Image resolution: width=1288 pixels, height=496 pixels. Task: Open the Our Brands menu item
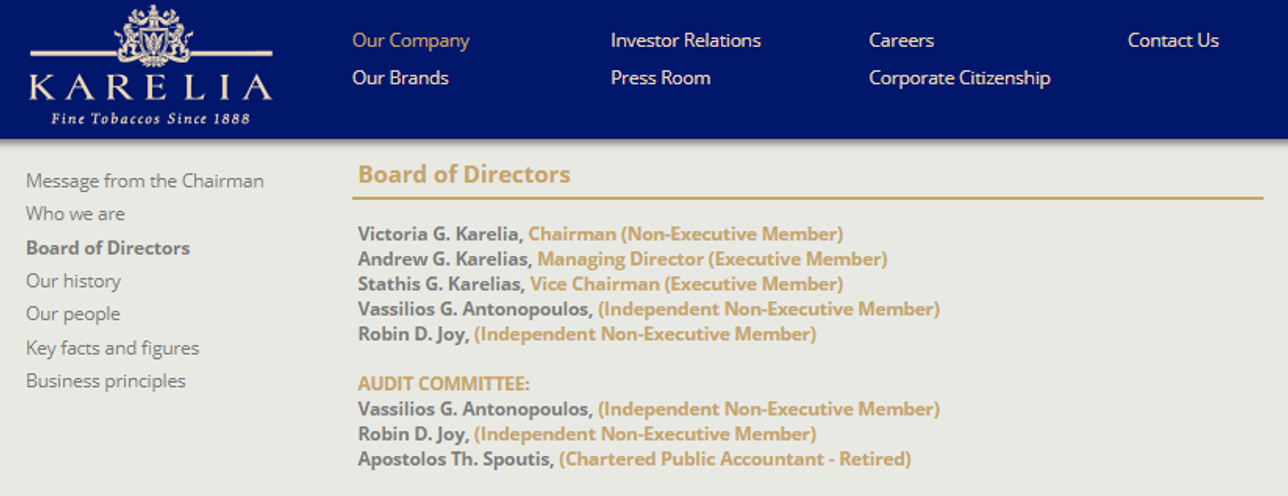pos(400,78)
